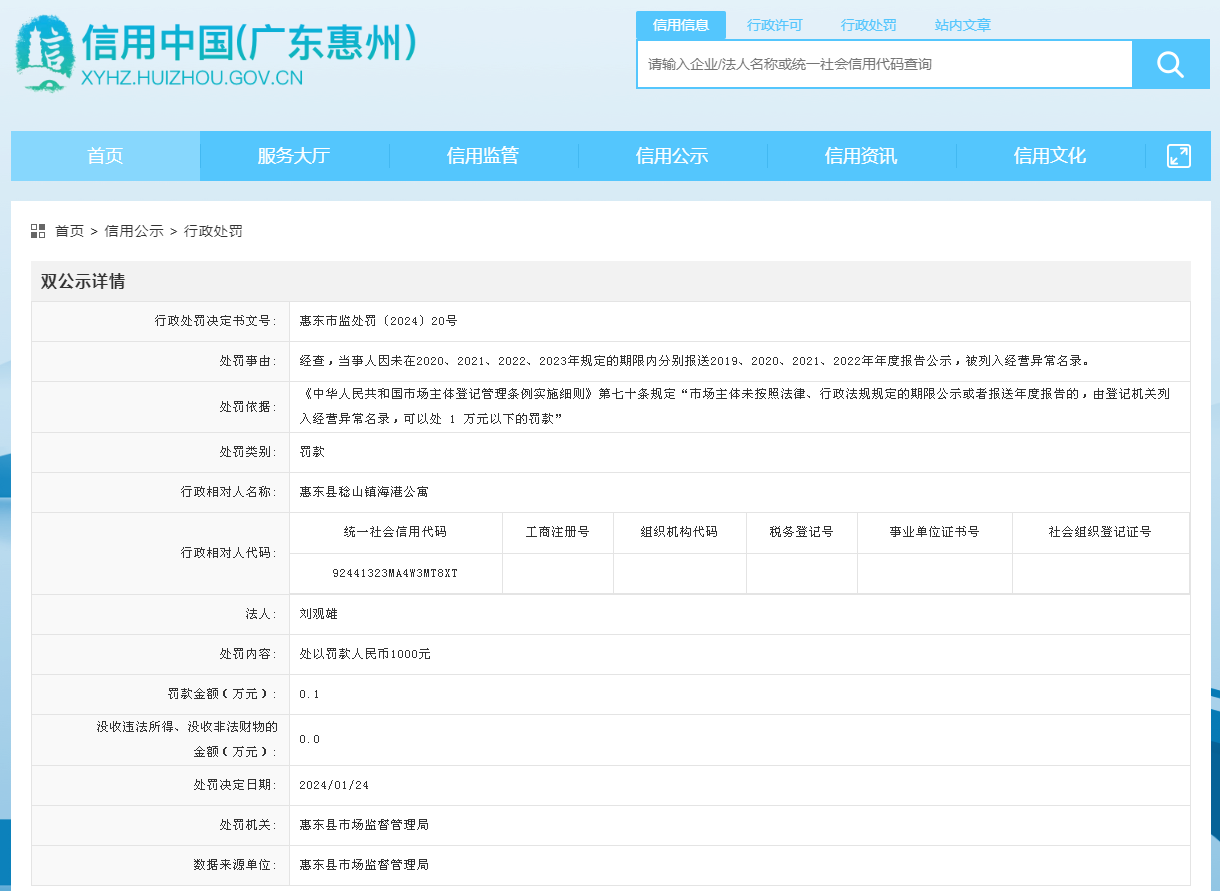1220x891 pixels.
Task: Click the 工商注册号 column header
Action: tap(558, 532)
